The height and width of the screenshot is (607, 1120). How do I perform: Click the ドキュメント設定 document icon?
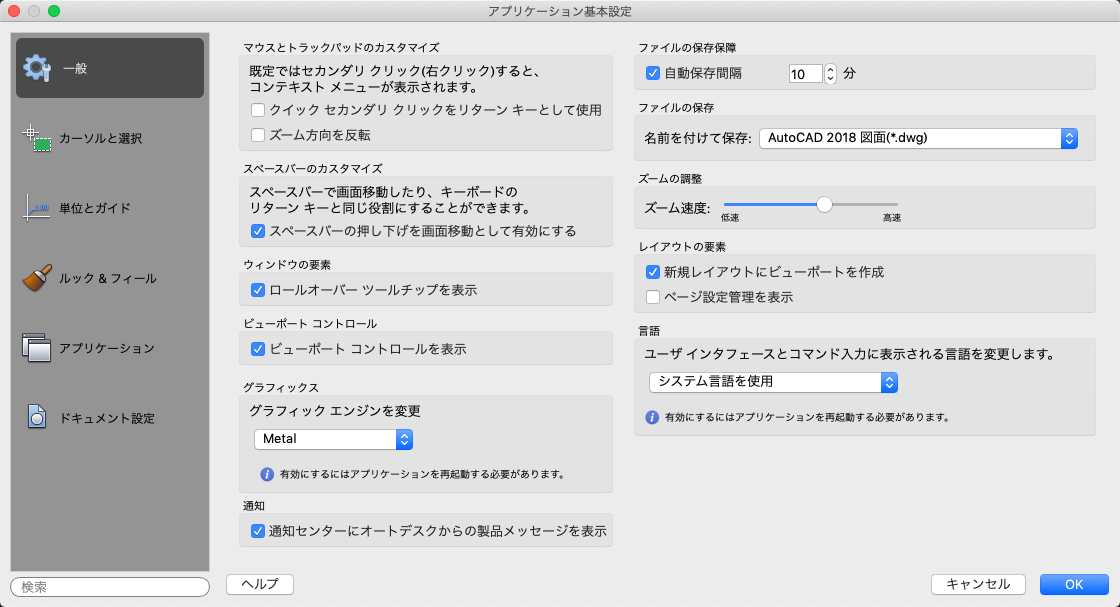[37, 418]
